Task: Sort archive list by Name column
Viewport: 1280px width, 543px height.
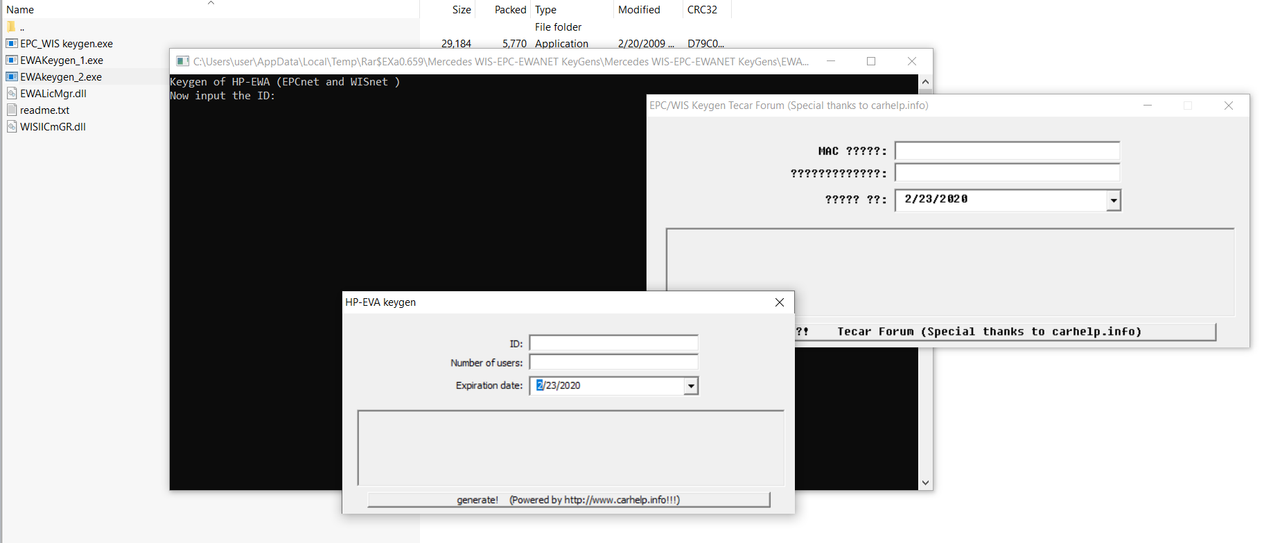Action: [x=20, y=10]
